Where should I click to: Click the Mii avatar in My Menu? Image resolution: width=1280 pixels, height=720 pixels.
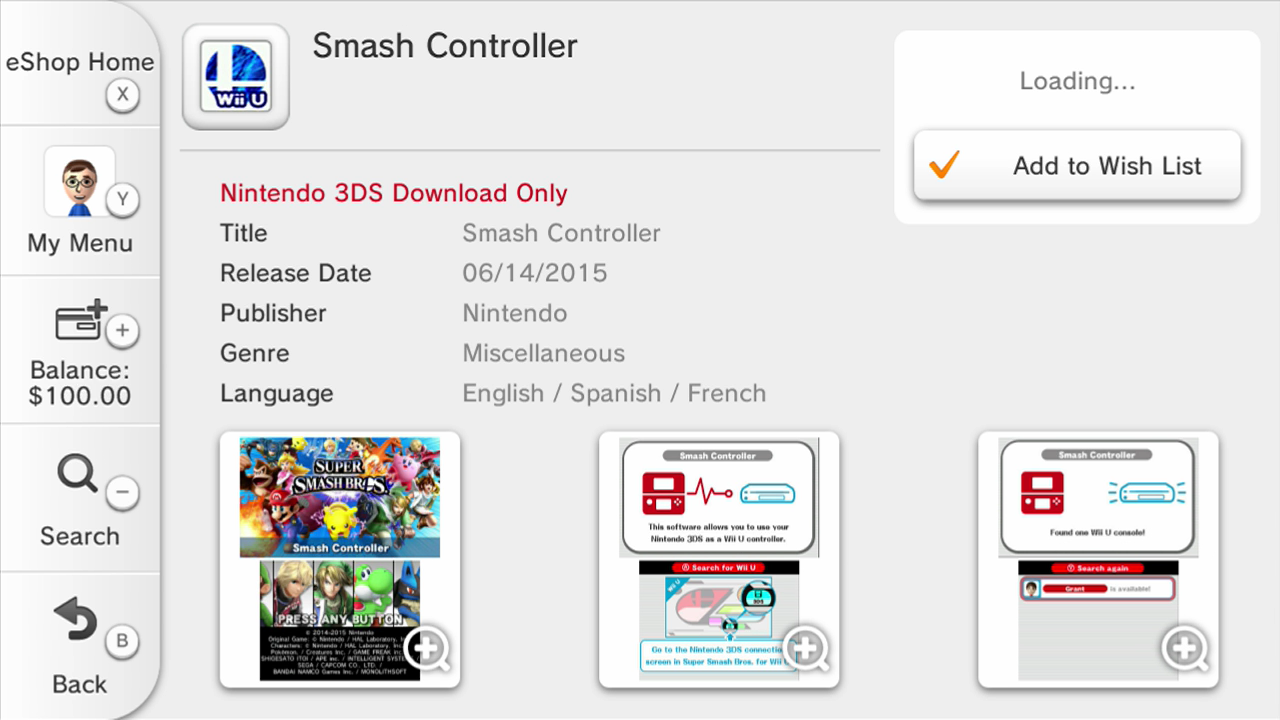(x=79, y=181)
